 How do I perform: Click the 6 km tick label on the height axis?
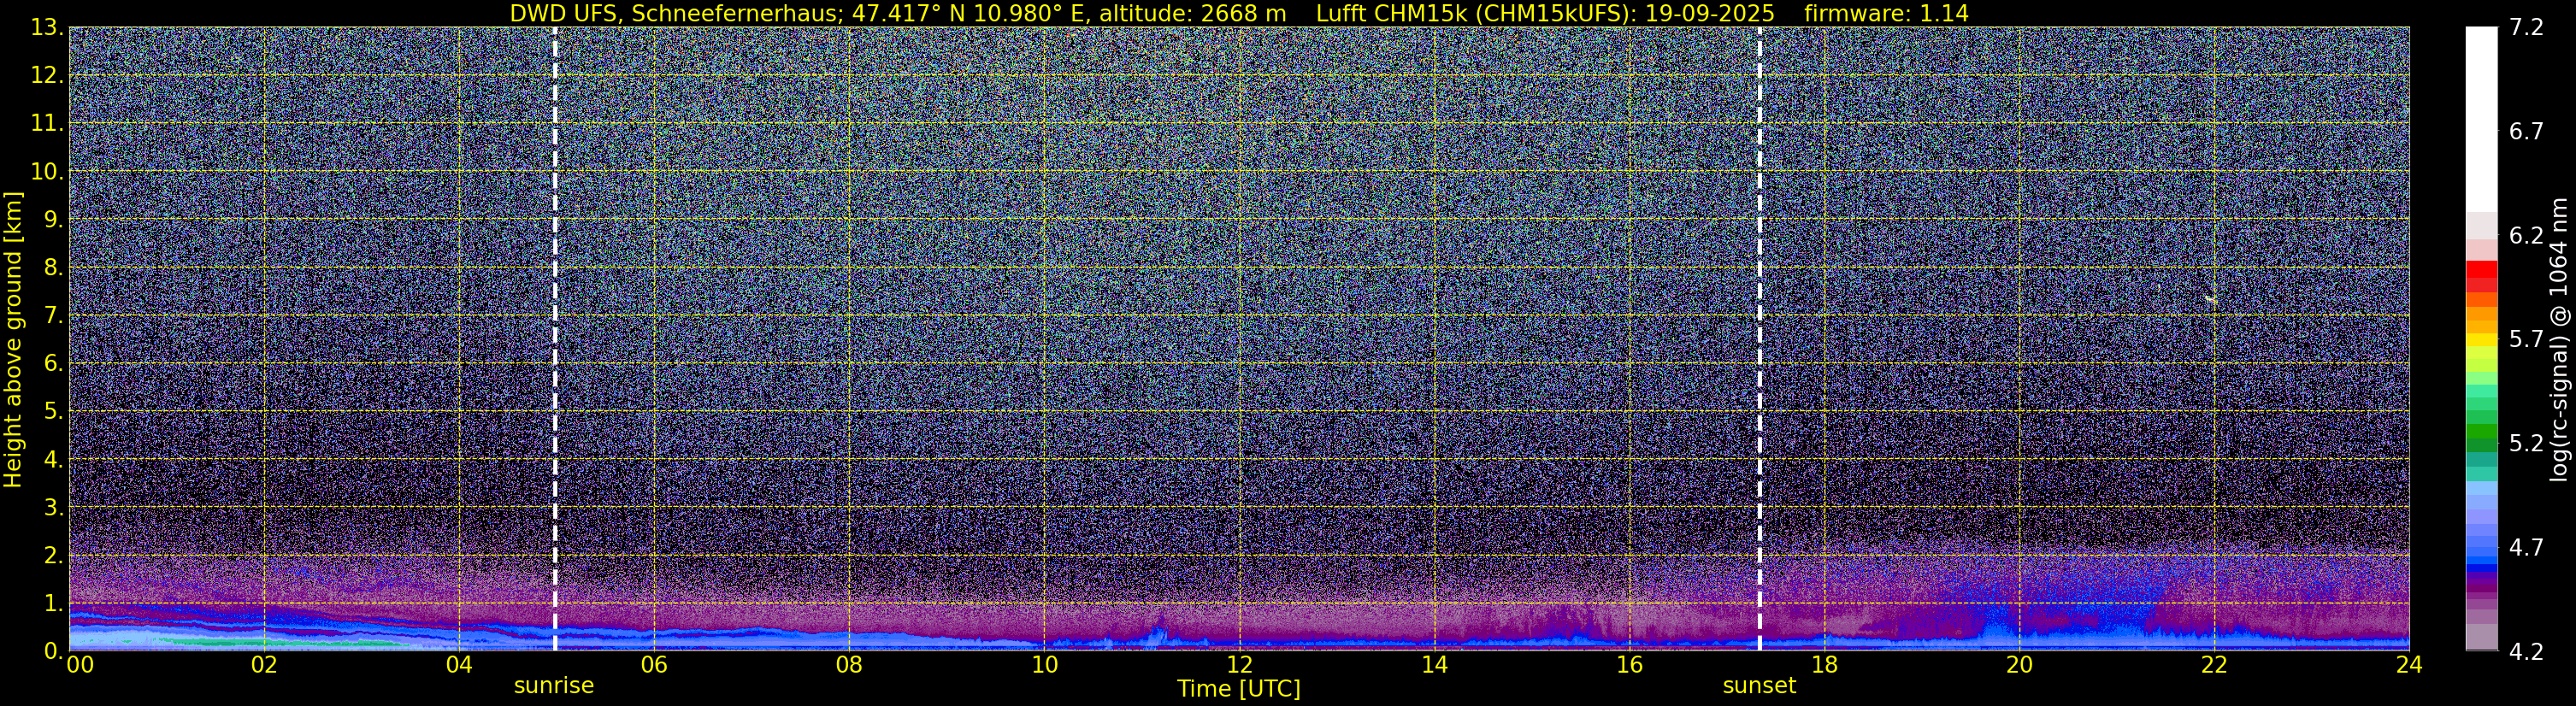click(53, 364)
